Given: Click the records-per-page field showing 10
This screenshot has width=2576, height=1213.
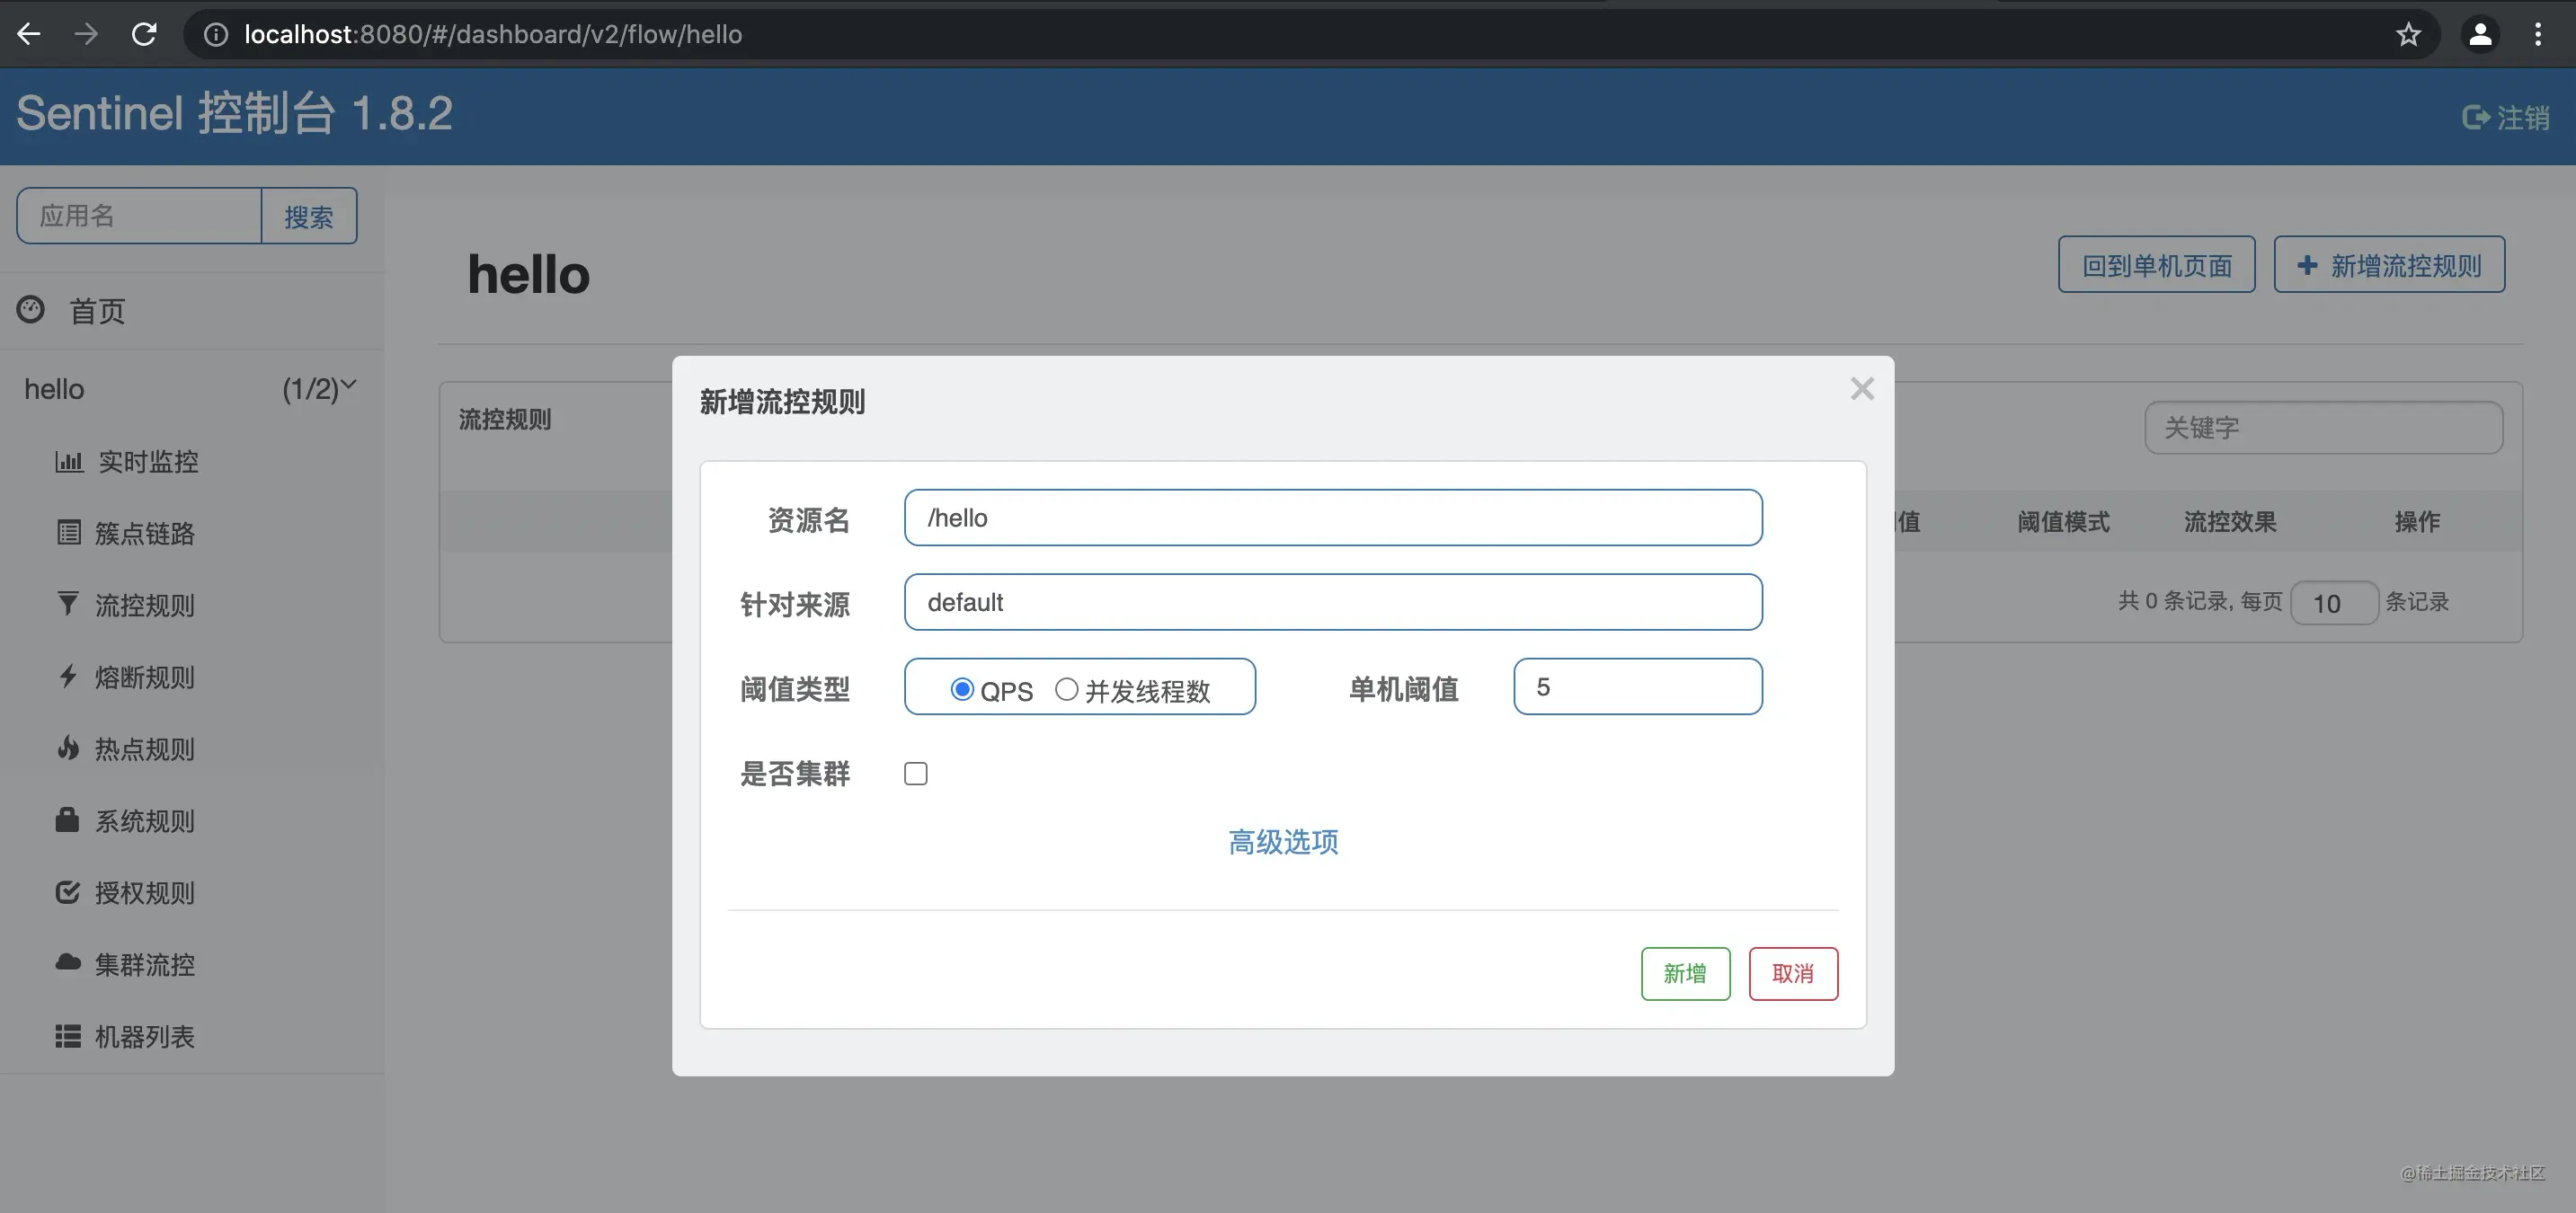Looking at the screenshot, I should 2334,603.
